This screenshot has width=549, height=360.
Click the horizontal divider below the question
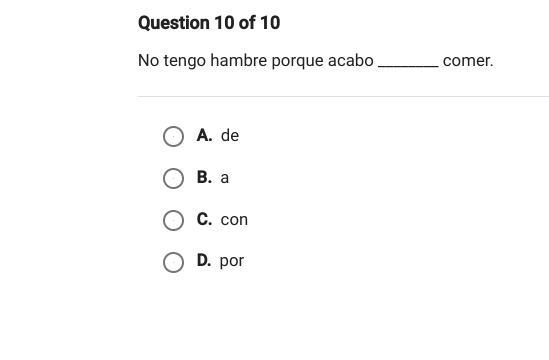pos(343,96)
